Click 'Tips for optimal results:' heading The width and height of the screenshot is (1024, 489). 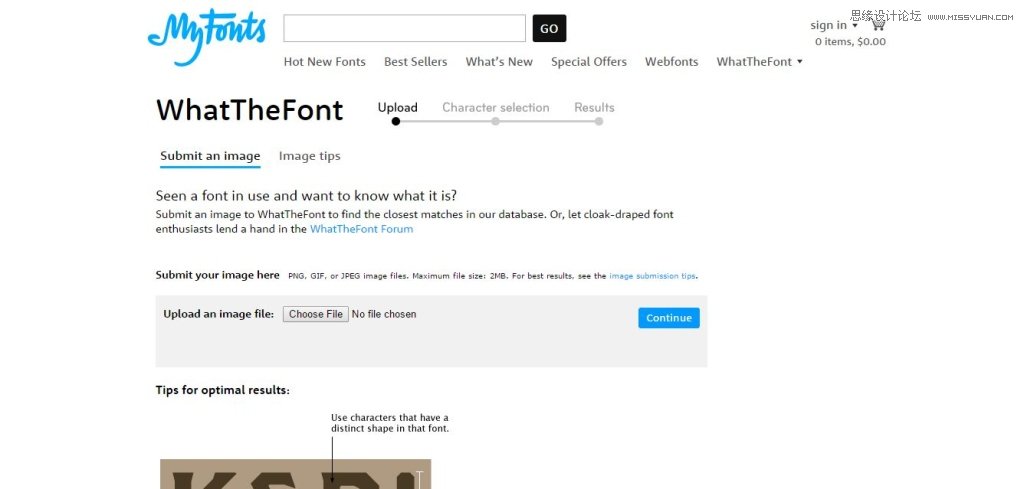click(223, 390)
